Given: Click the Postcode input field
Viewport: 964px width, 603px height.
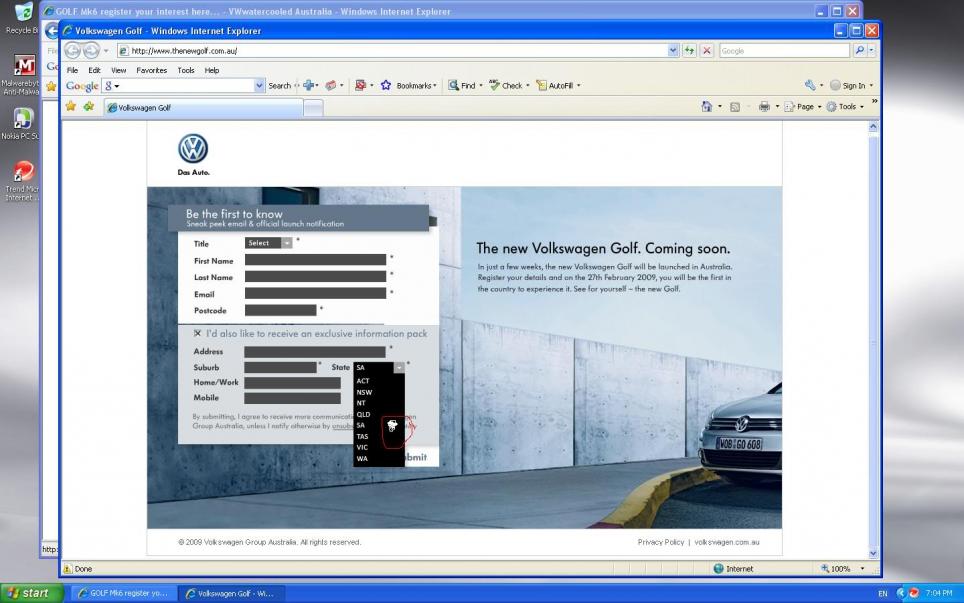Looking at the screenshot, I should [x=280, y=310].
